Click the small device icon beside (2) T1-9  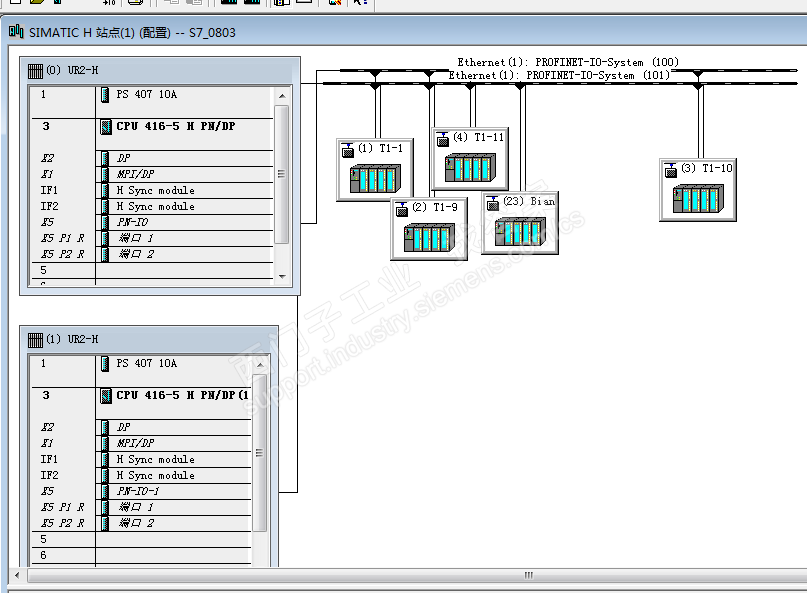pos(401,209)
